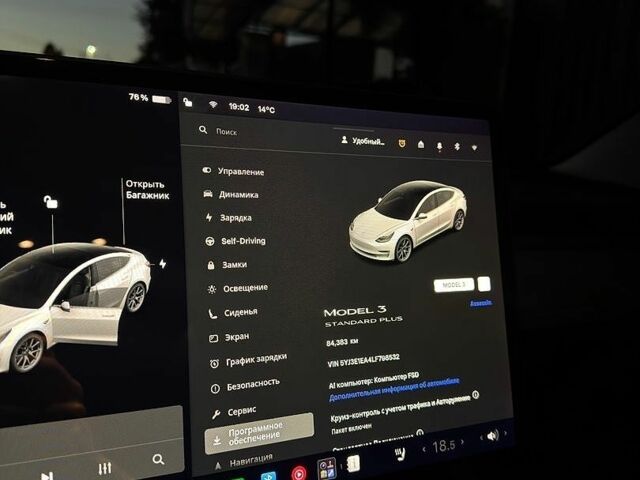Tap the VIN 5YJ3E1EA4LF798532 text
This screenshot has height=480, width=640.
pyautogui.click(x=363, y=361)
